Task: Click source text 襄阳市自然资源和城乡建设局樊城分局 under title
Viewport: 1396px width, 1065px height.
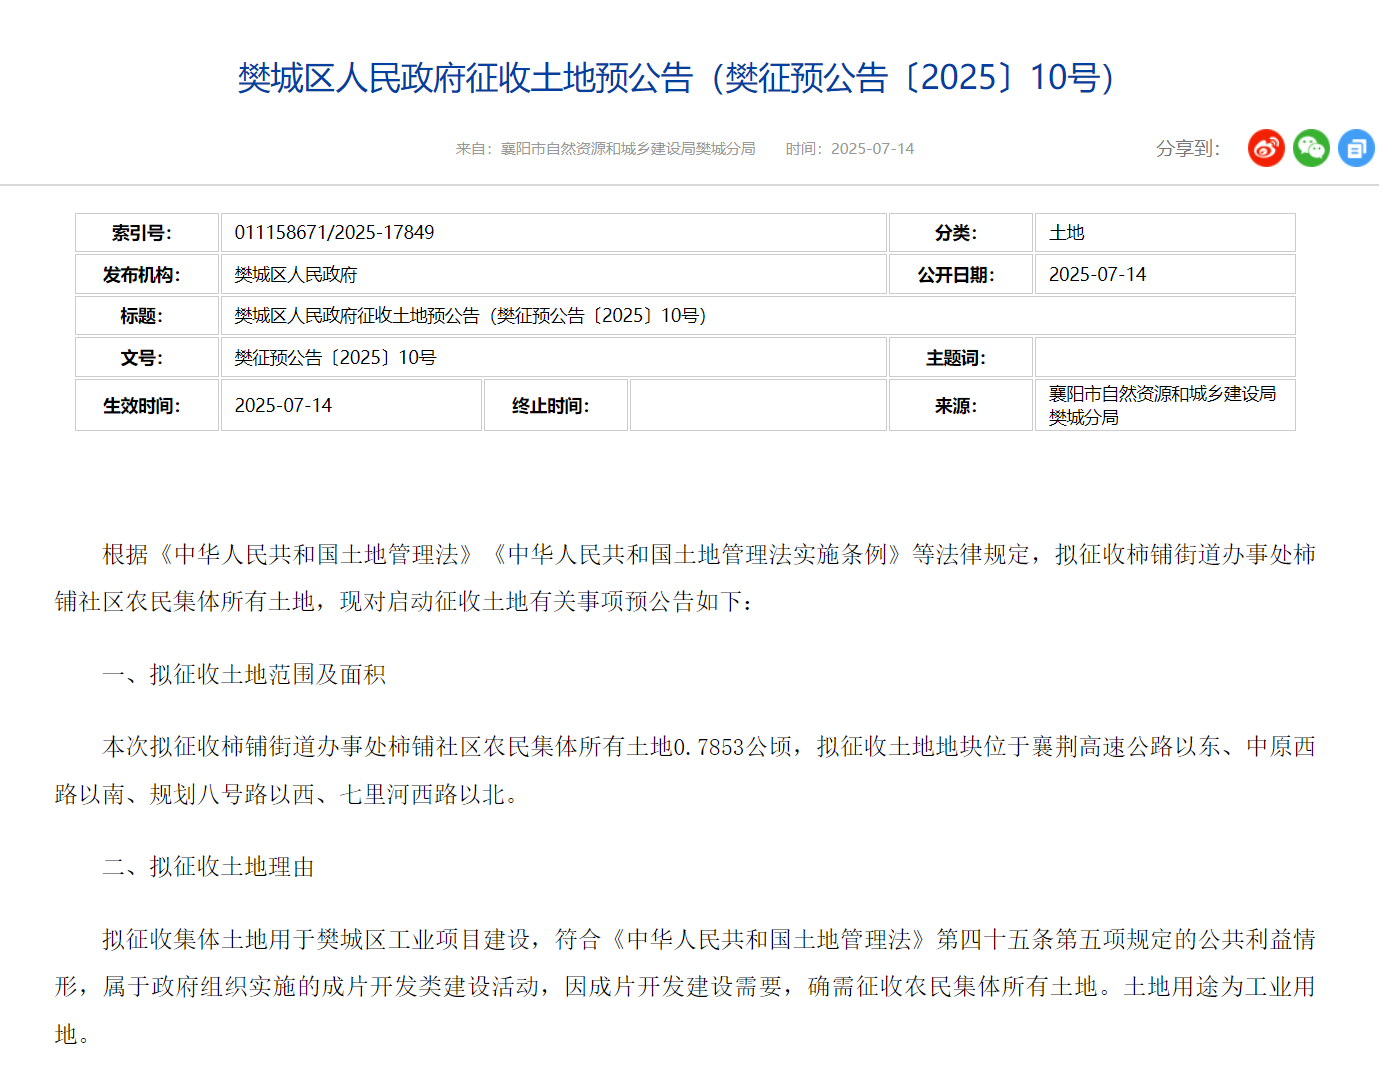Action: (x=628, y=149)
